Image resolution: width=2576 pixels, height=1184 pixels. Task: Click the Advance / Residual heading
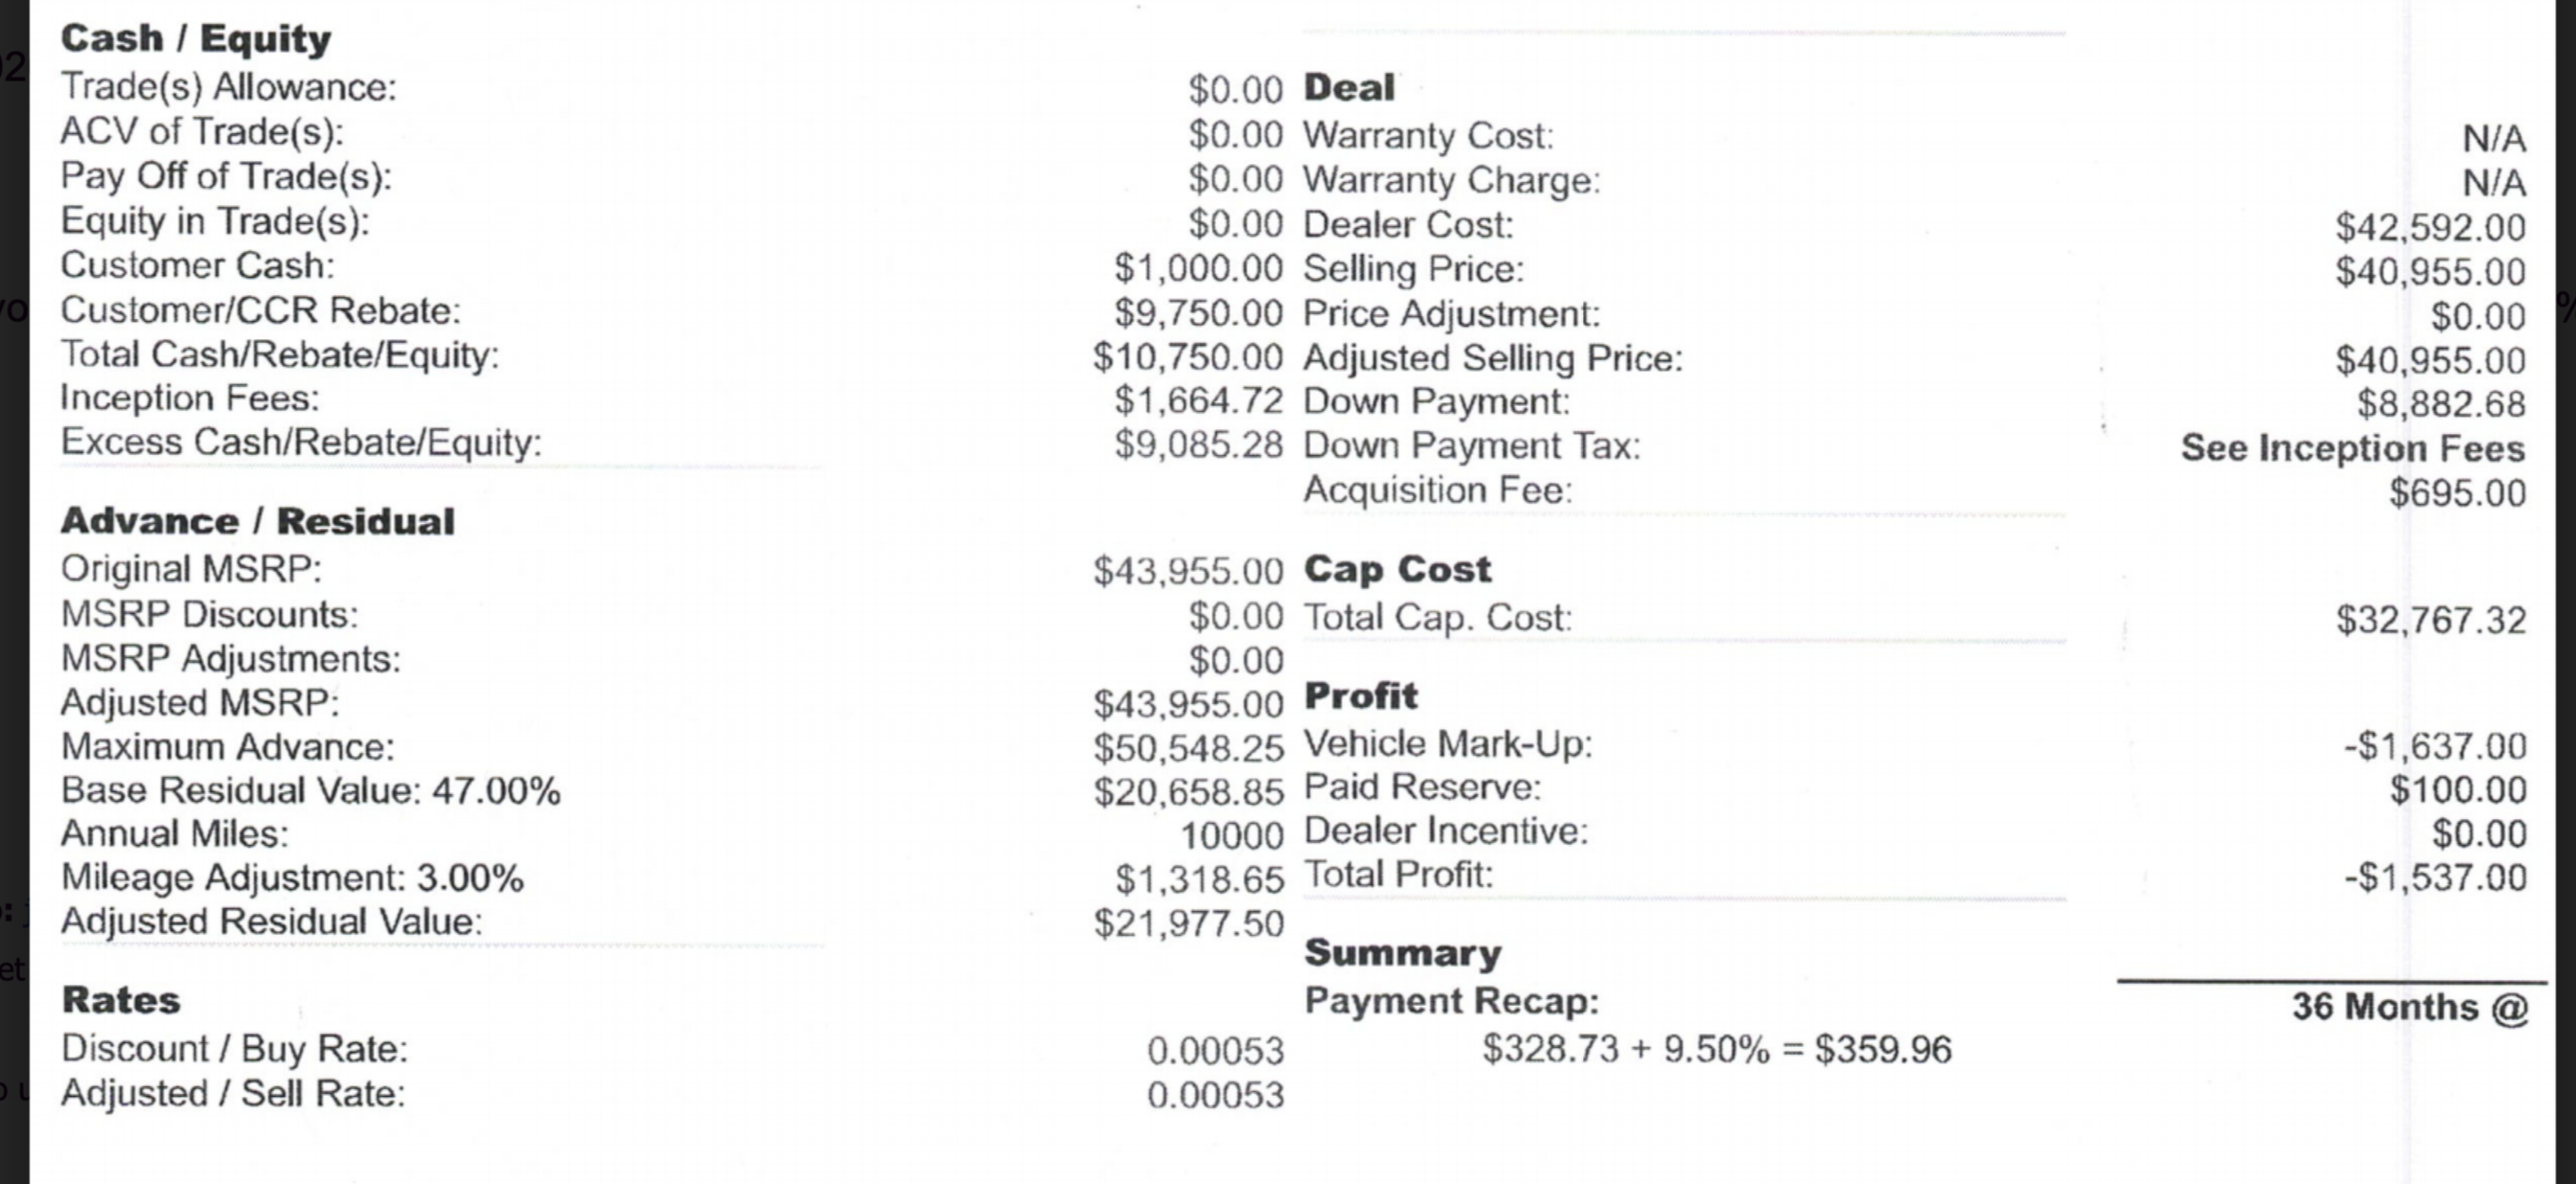tap(257, 522)
